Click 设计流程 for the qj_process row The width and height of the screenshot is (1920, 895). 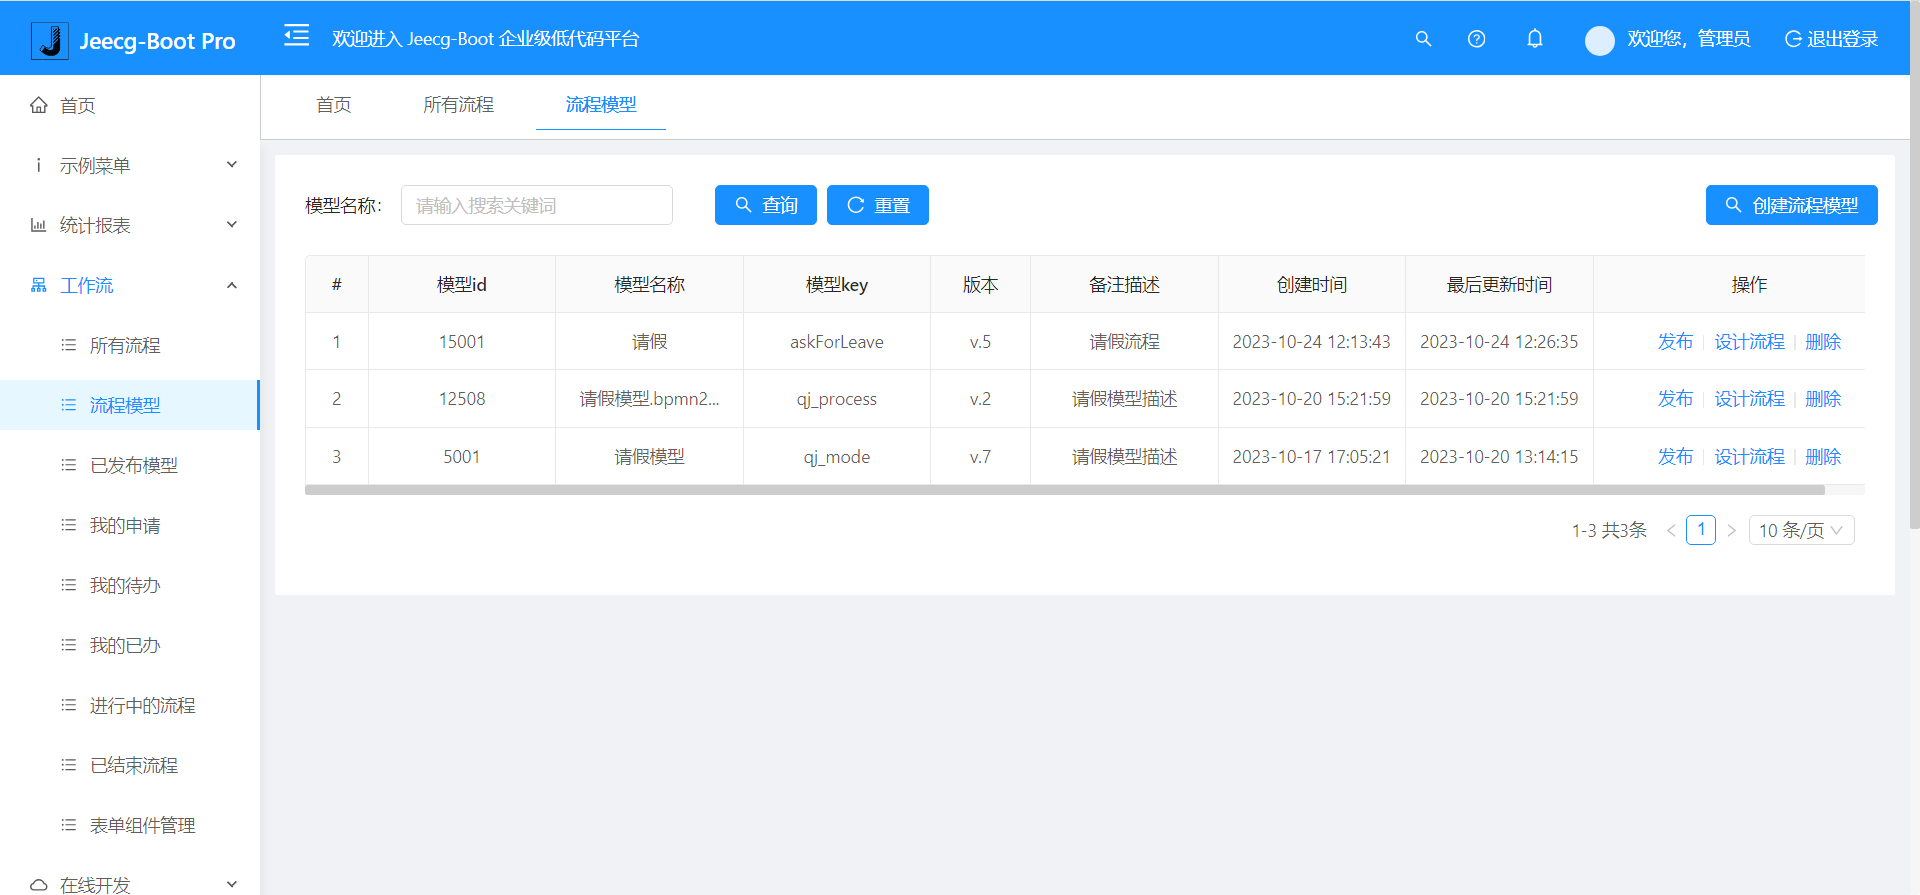(1750, 399)
